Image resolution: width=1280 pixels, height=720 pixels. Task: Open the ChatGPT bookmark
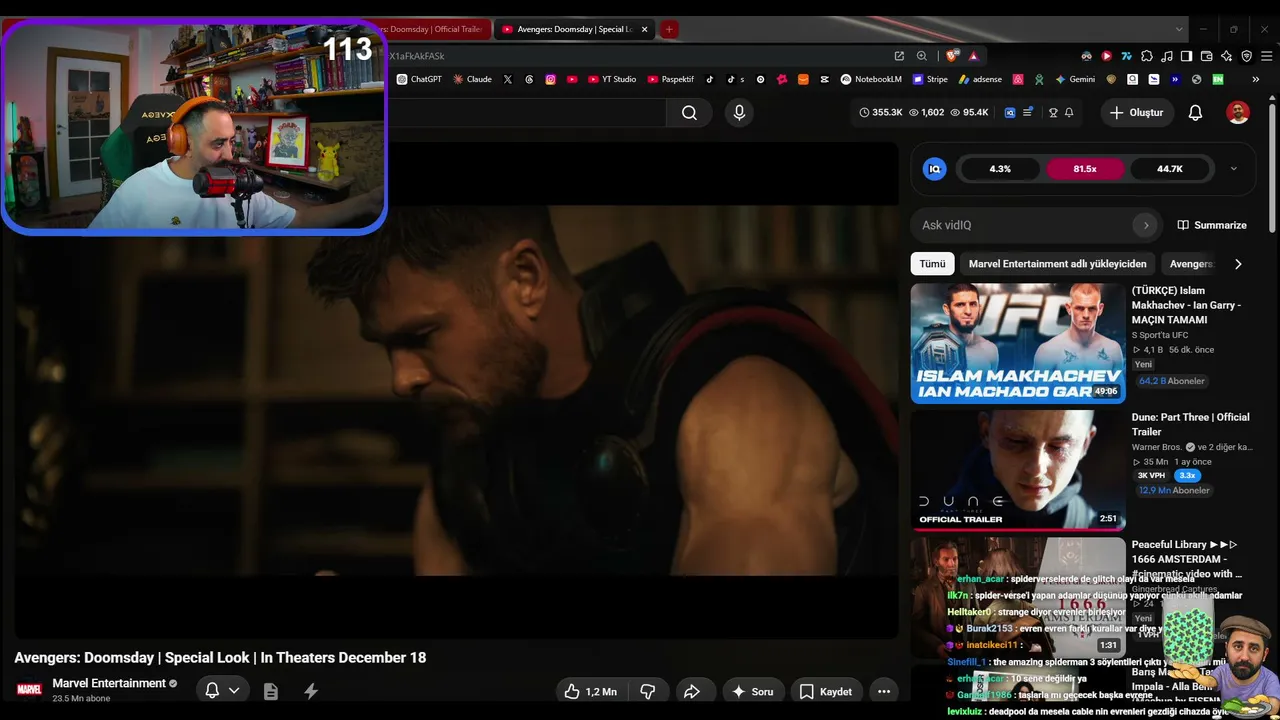pyautogui.click(x=419, y=79)
